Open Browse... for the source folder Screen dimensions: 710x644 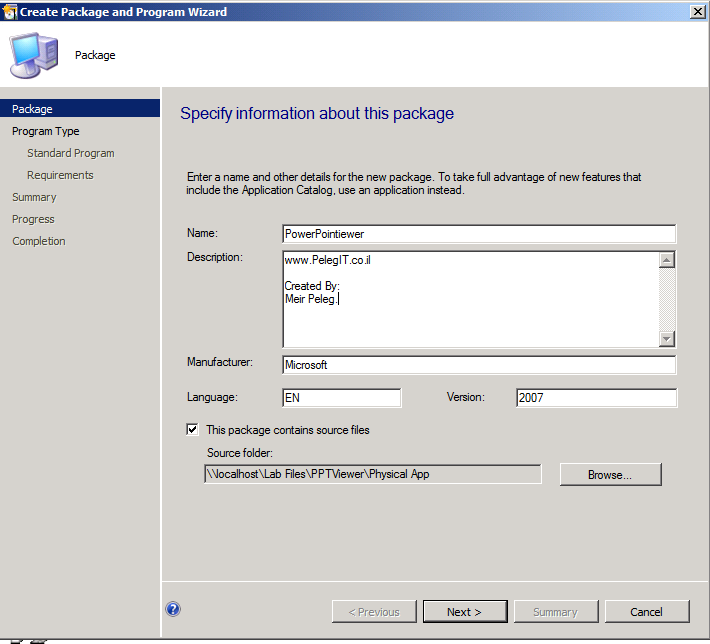click(610, 475)
